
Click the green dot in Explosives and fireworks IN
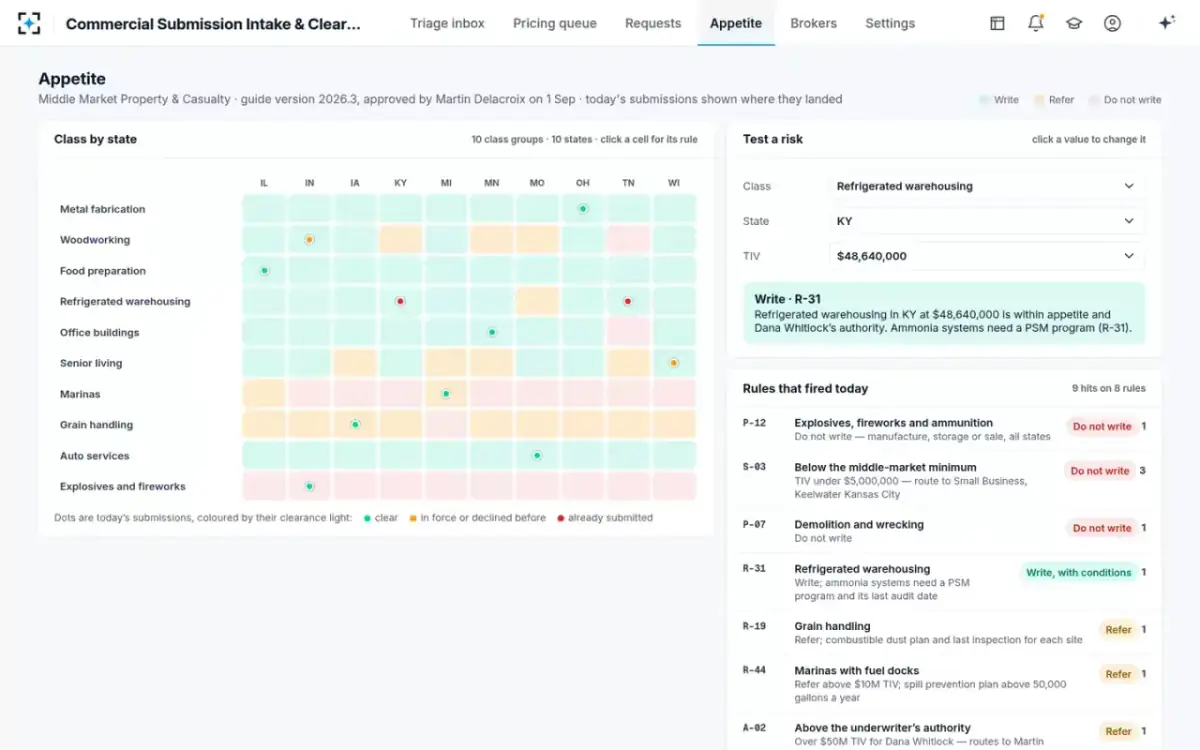pyautogui.click(x=309, y=486)
